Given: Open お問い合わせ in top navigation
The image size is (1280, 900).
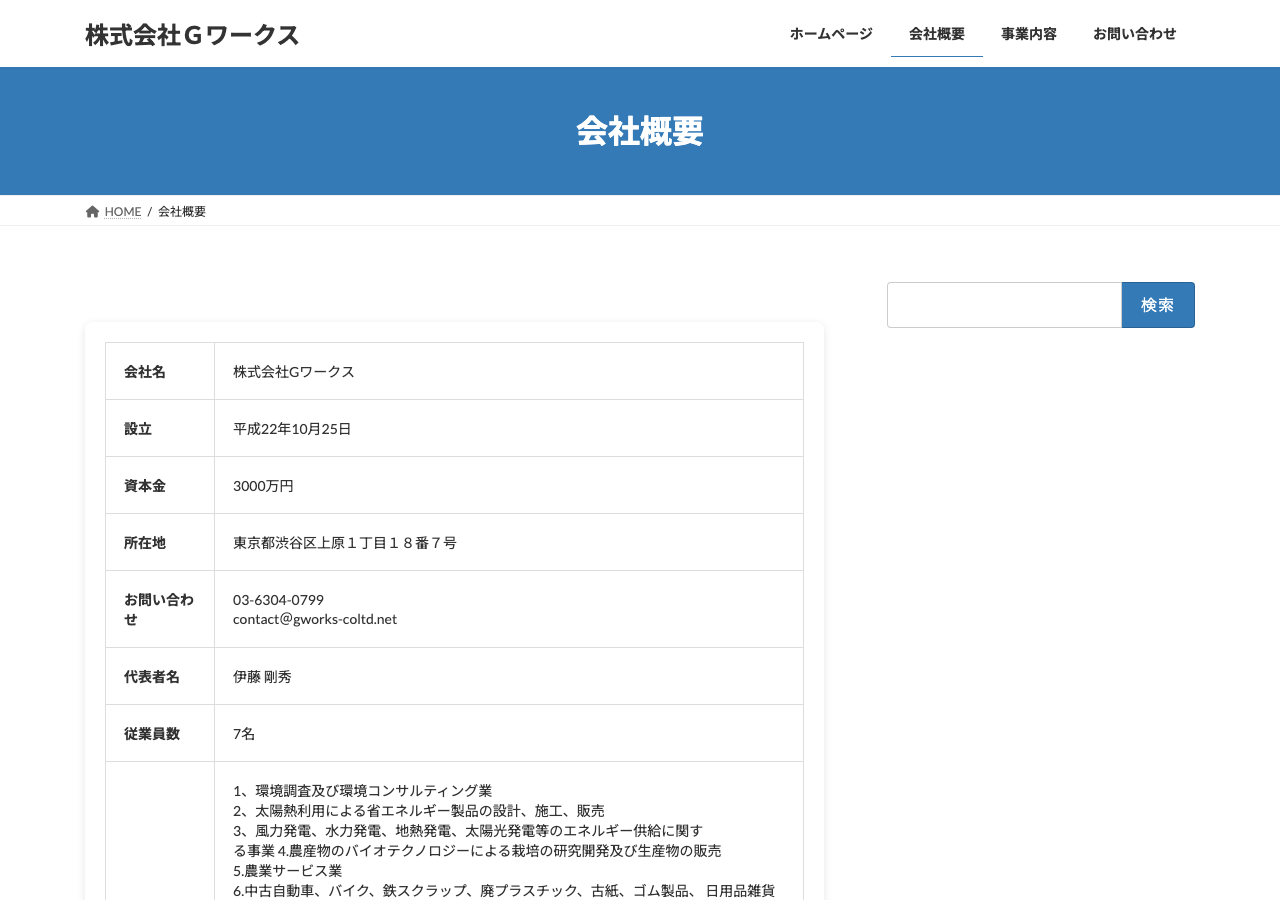Looking at the screenshot, I should pyautogui.click(x=1135, y=34).
